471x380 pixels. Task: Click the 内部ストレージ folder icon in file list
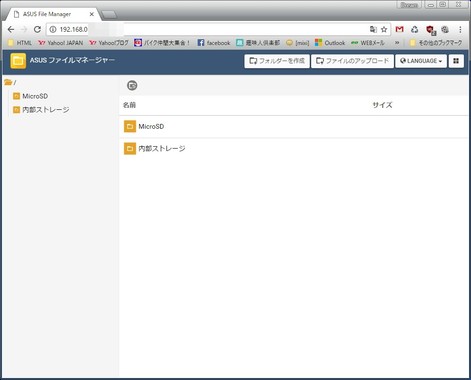tap(130, 148)
